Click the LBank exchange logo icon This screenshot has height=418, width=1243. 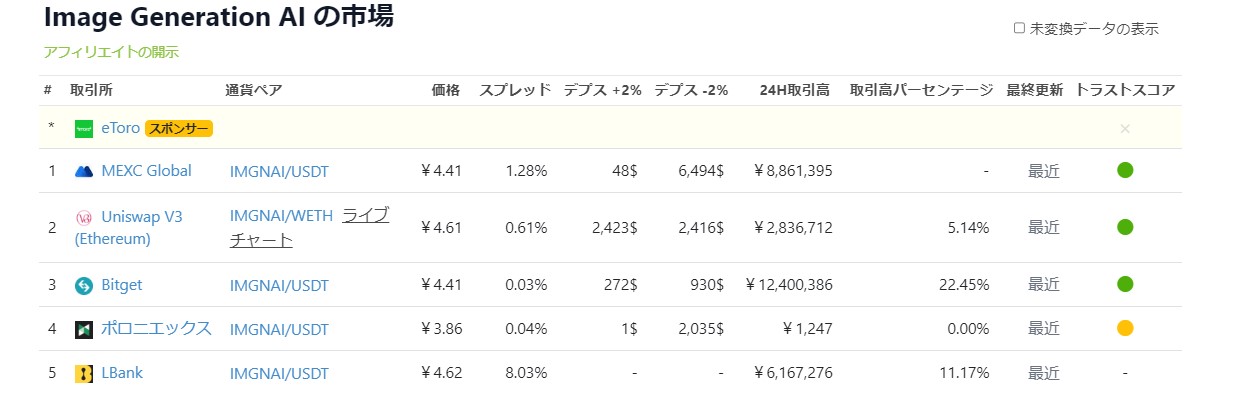(x=84, y=374)
